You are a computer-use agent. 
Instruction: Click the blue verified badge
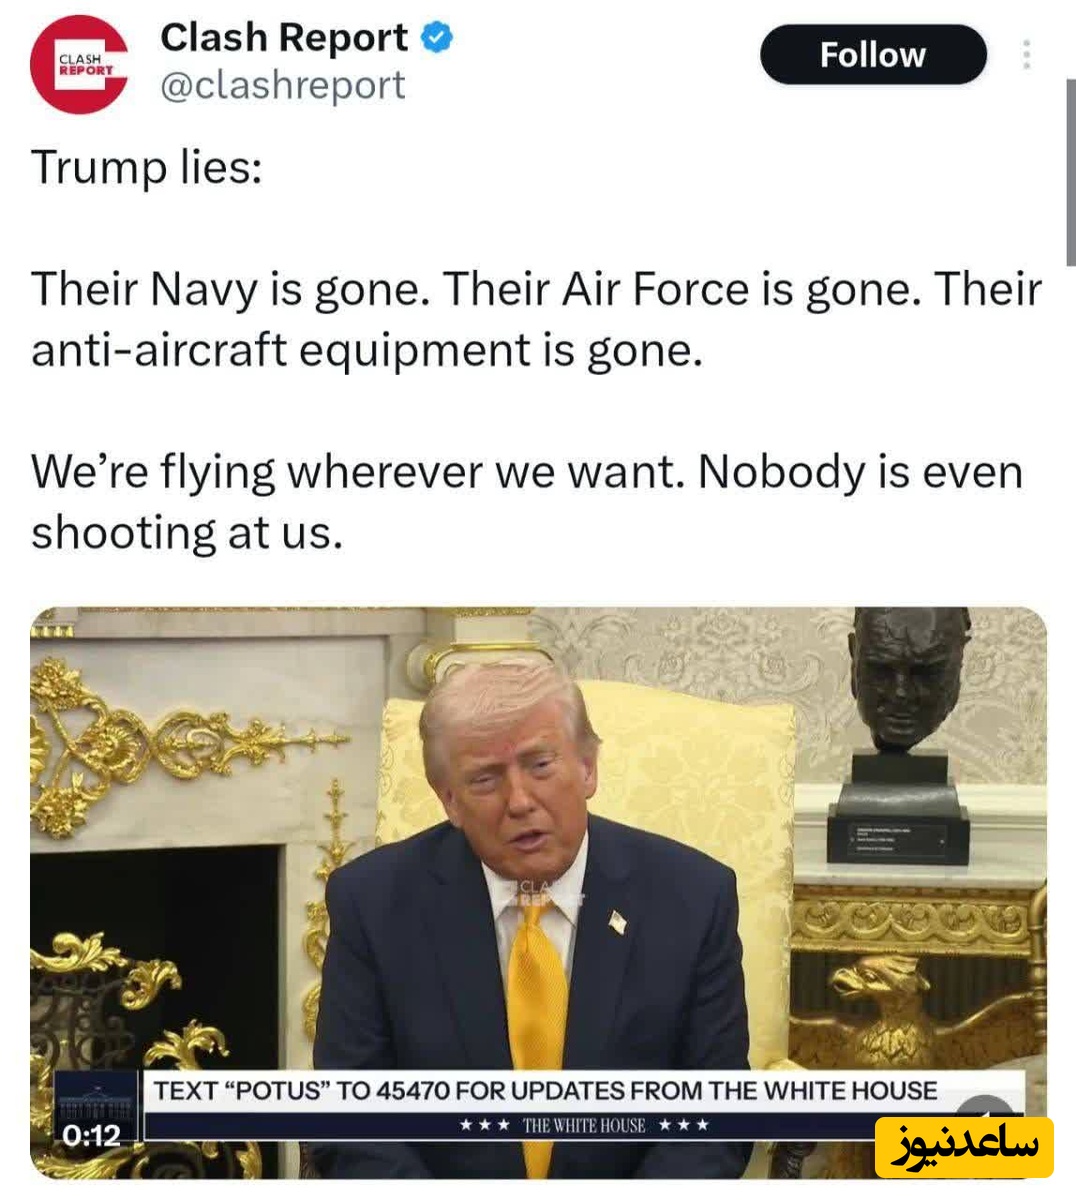pyautogui.click(x=437, y=38)
